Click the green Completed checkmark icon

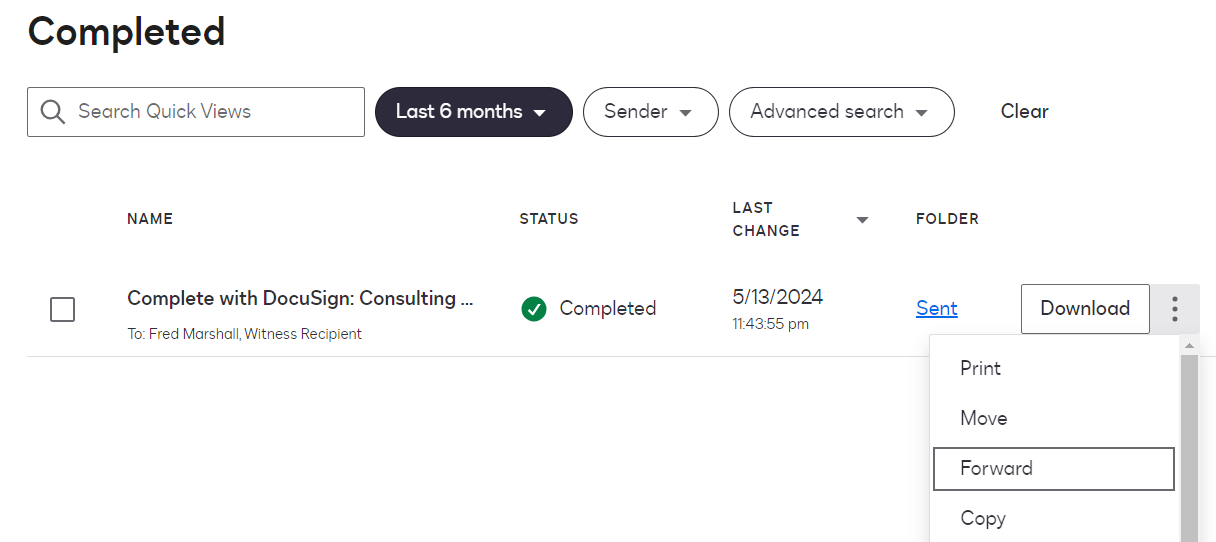[x=534, y=309]
